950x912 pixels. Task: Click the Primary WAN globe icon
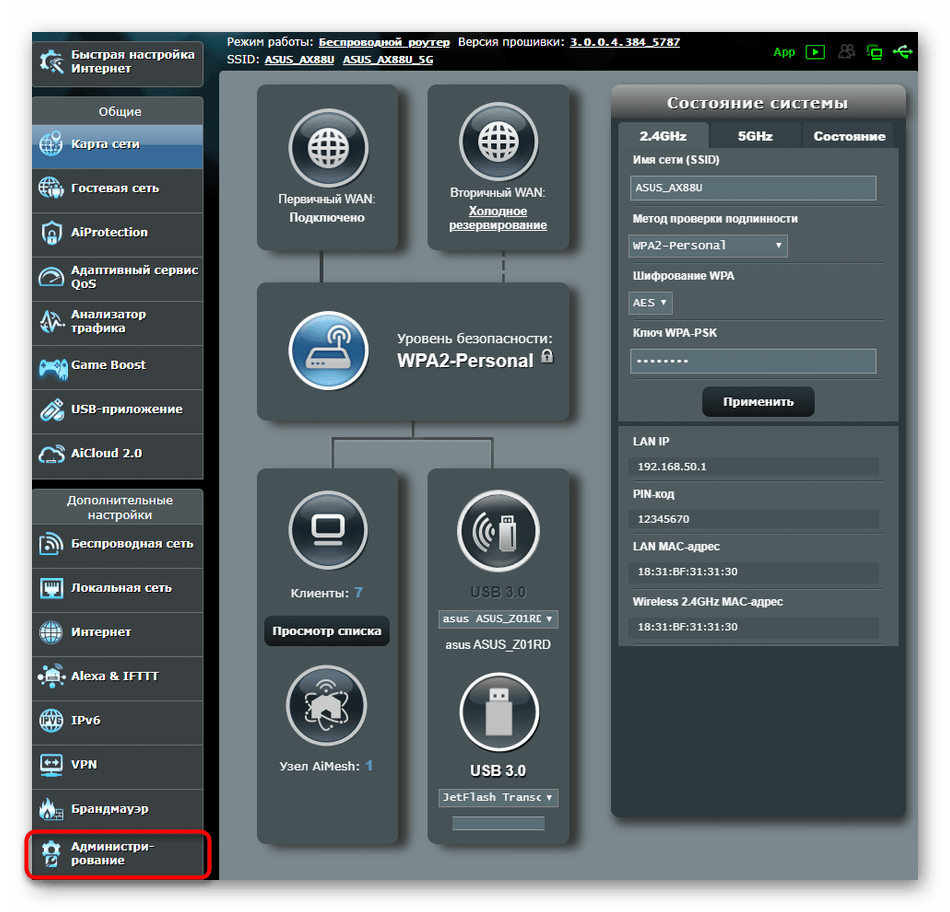(x=328, y=148)
